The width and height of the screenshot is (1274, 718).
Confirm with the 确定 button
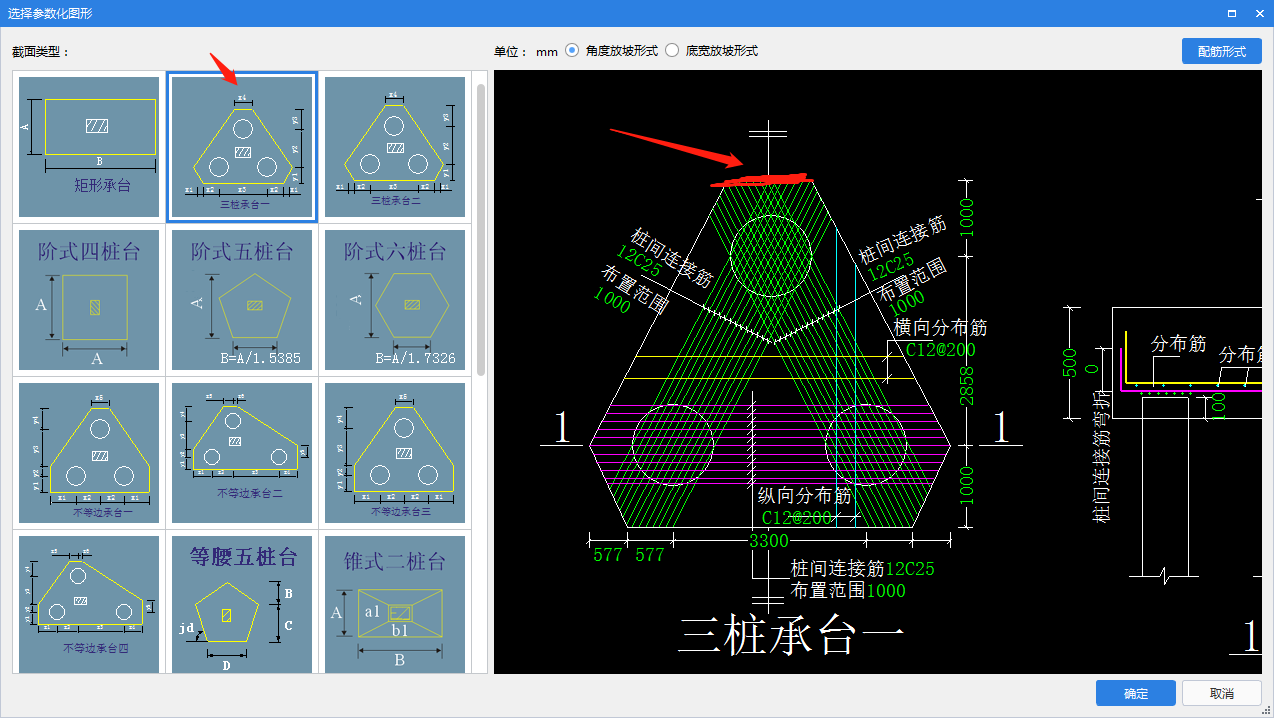coord(1136,693)
